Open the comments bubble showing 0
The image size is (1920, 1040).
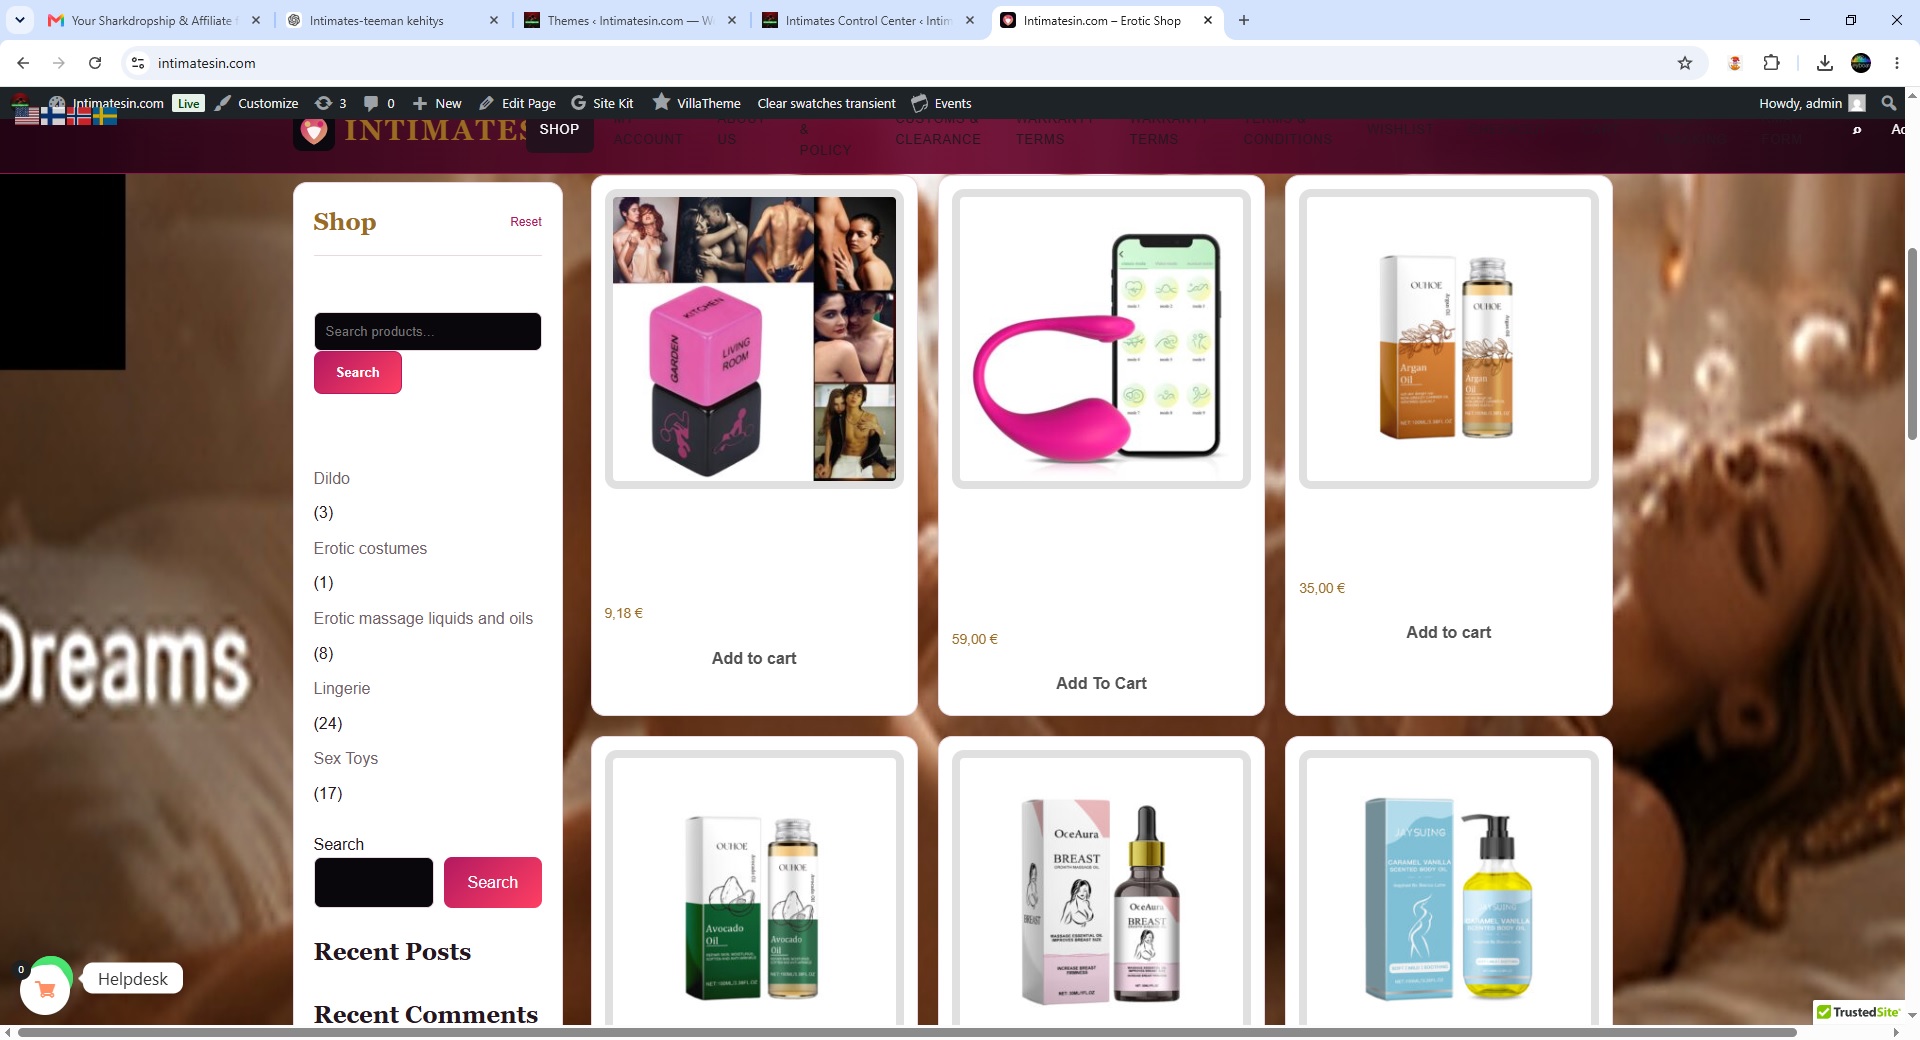coord(379,103)
